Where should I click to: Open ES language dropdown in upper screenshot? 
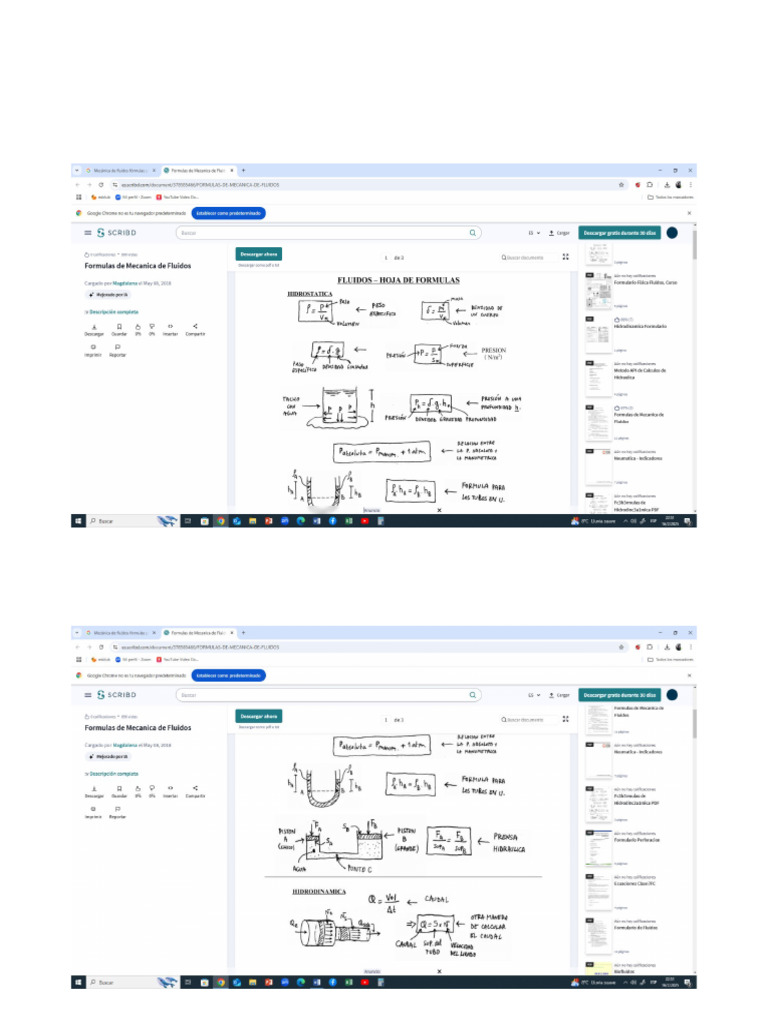[534, 232]
